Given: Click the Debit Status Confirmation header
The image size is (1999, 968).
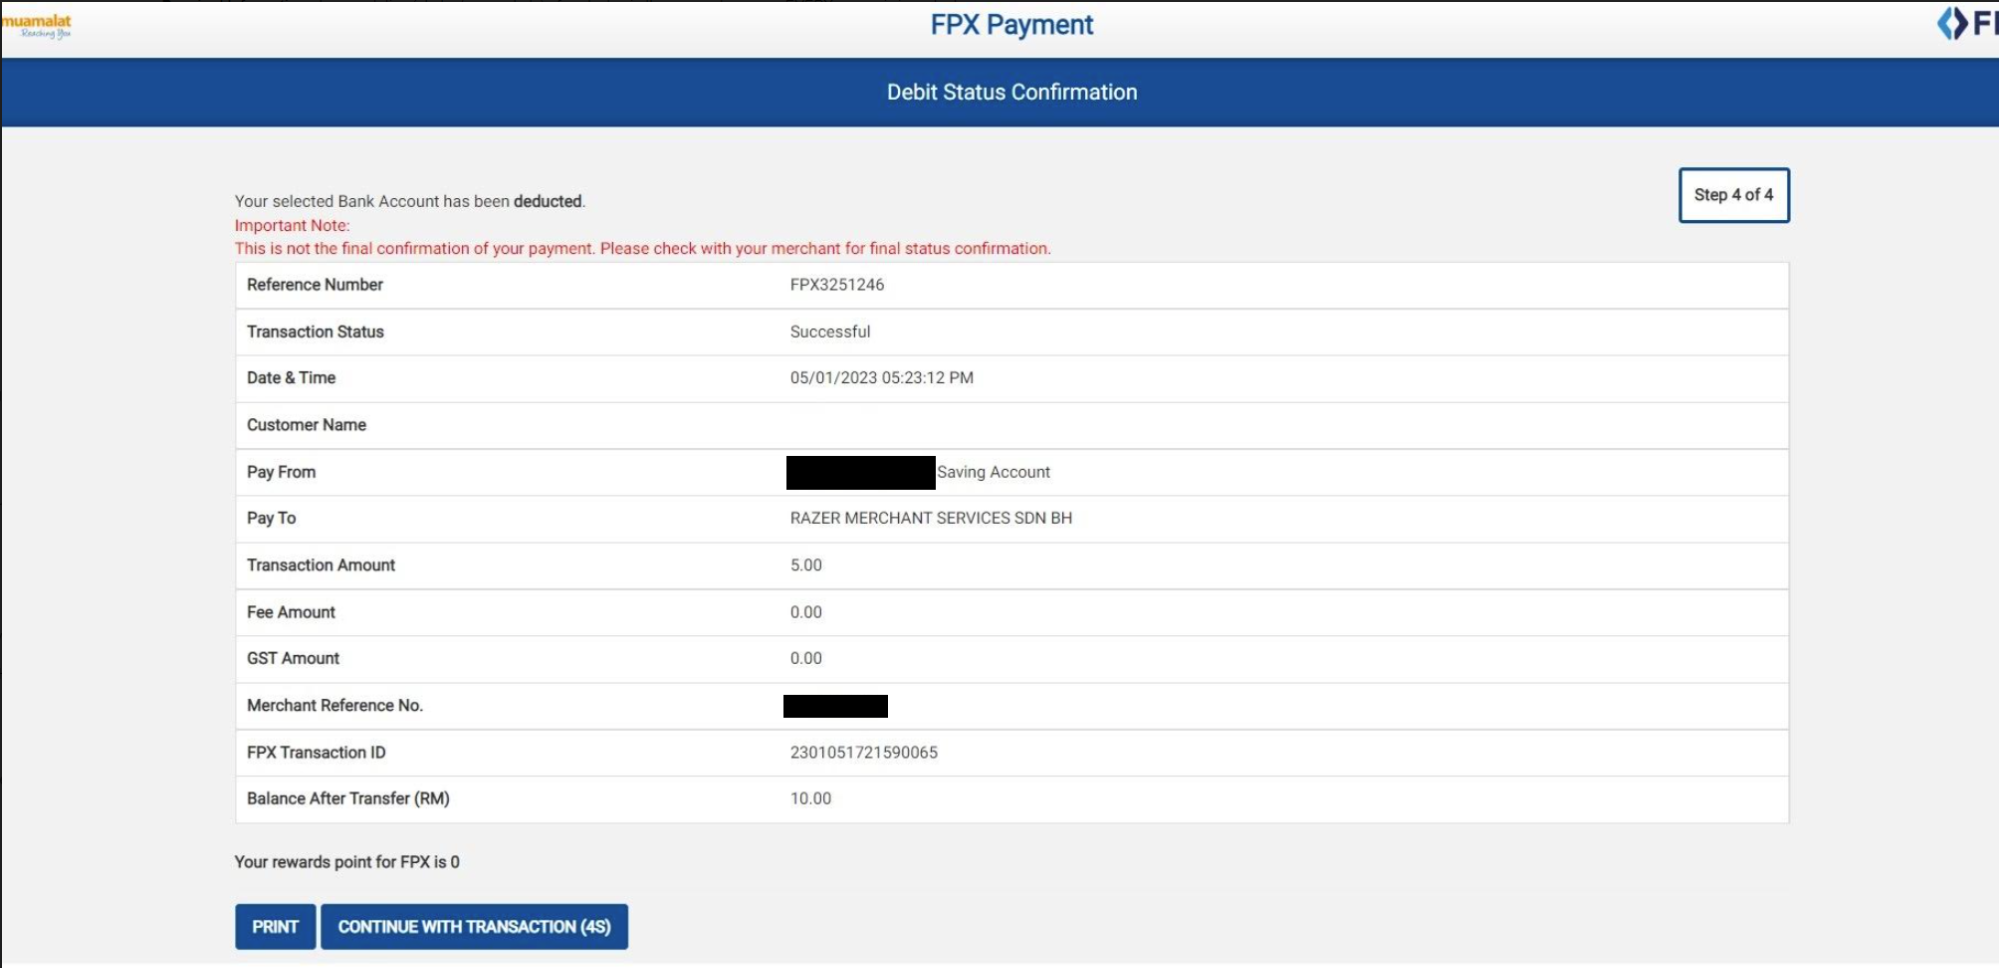Looking at the screenshot, I should (x=1011, y=92).
